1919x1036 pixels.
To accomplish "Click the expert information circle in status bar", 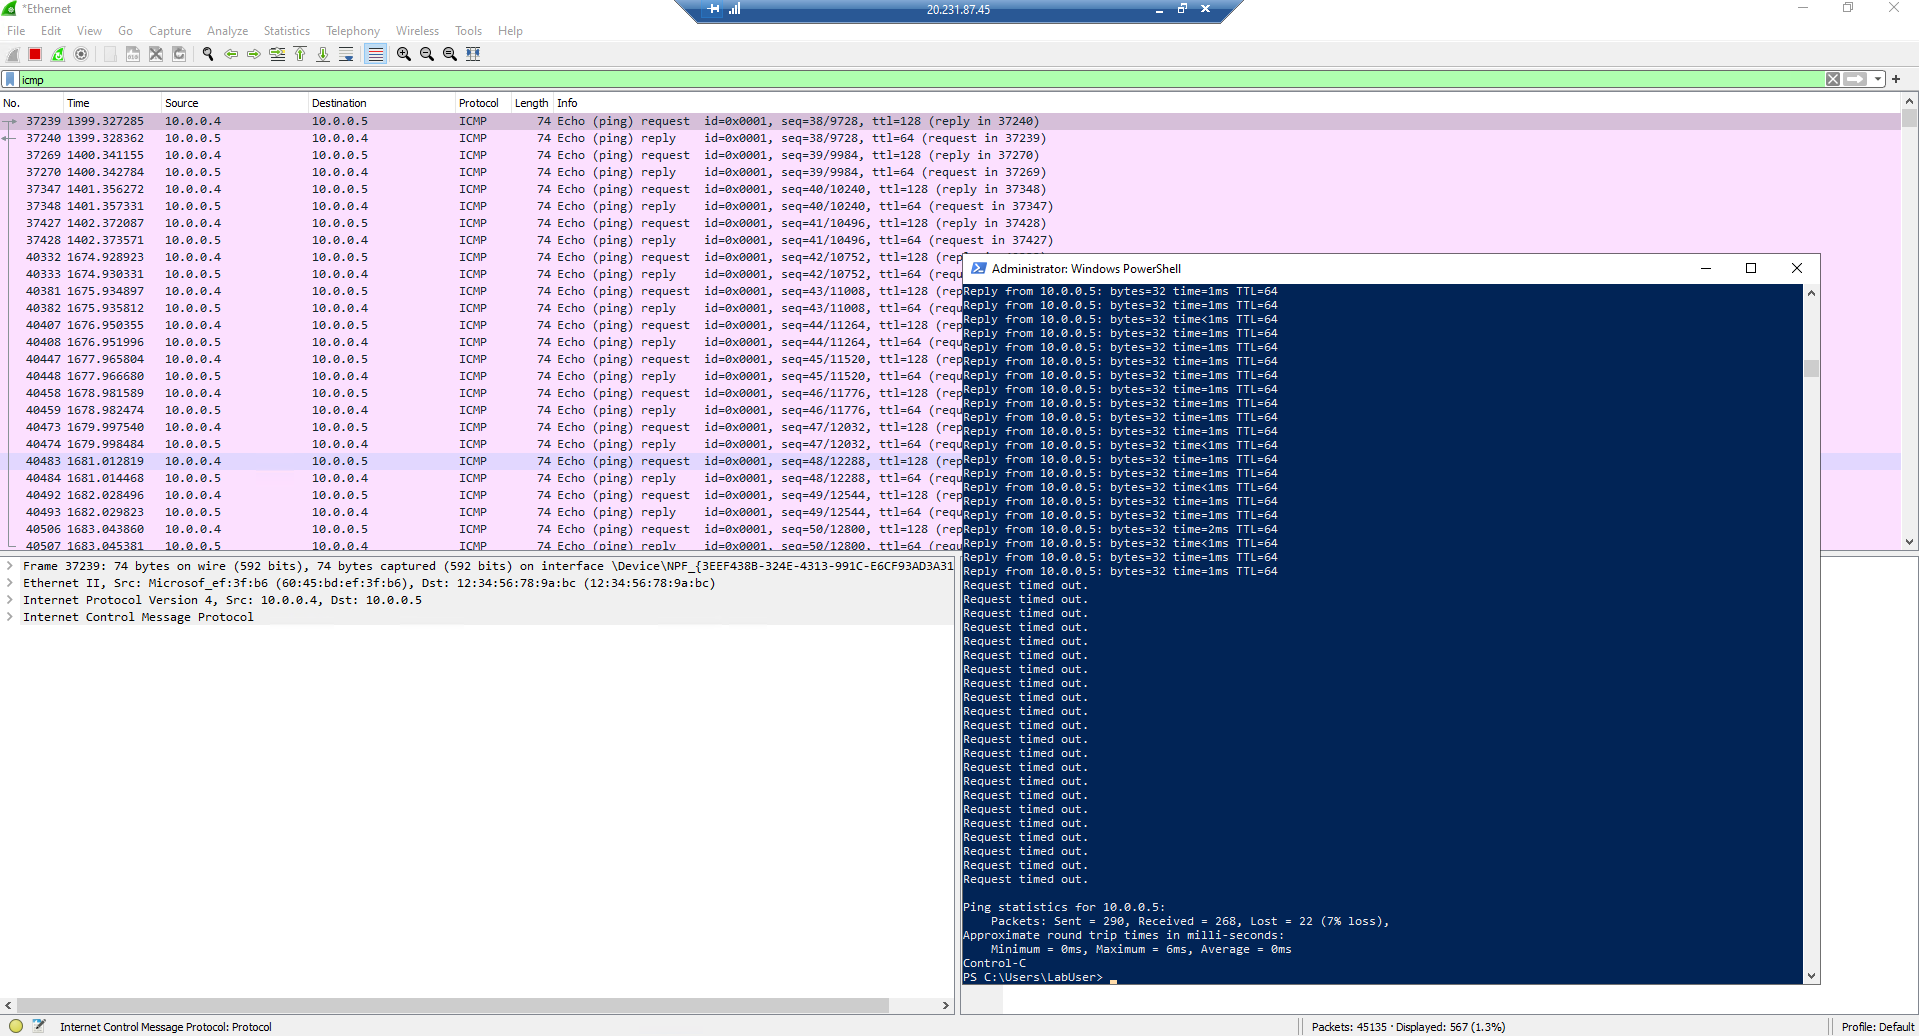I will 16,1026.
